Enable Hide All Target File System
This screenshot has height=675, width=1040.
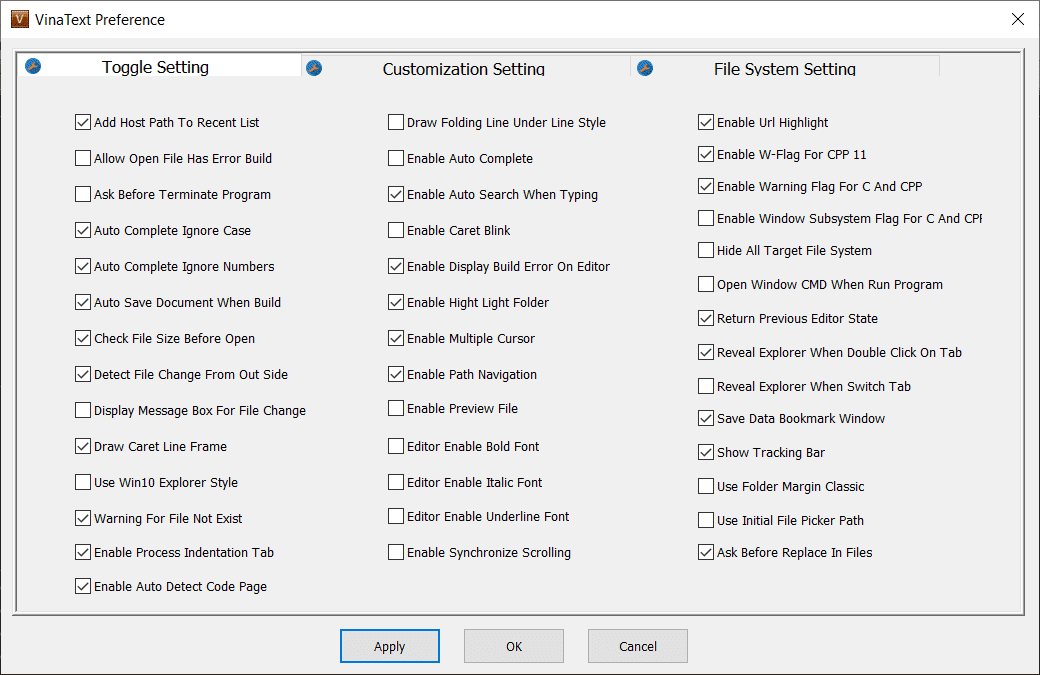(x=706, y=251)
